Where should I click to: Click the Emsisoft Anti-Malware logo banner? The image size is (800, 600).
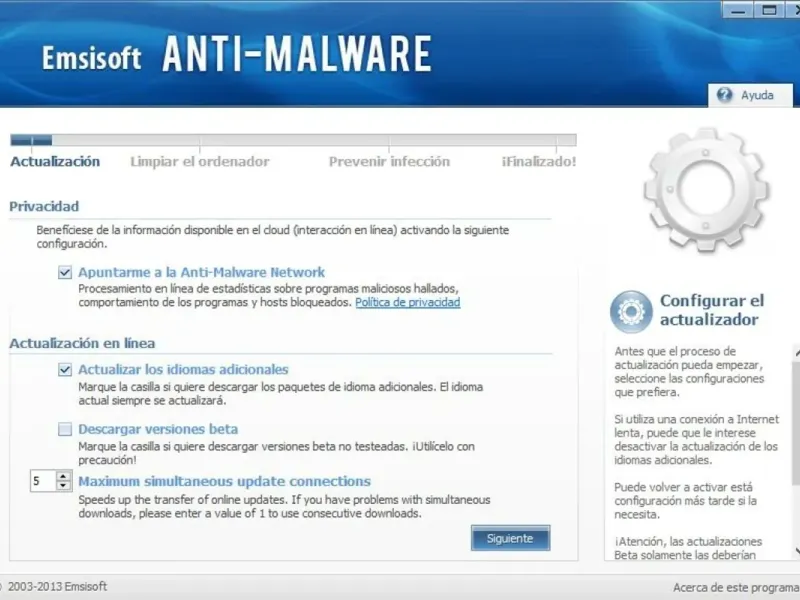pyautogui.click(x=237, y=54)
